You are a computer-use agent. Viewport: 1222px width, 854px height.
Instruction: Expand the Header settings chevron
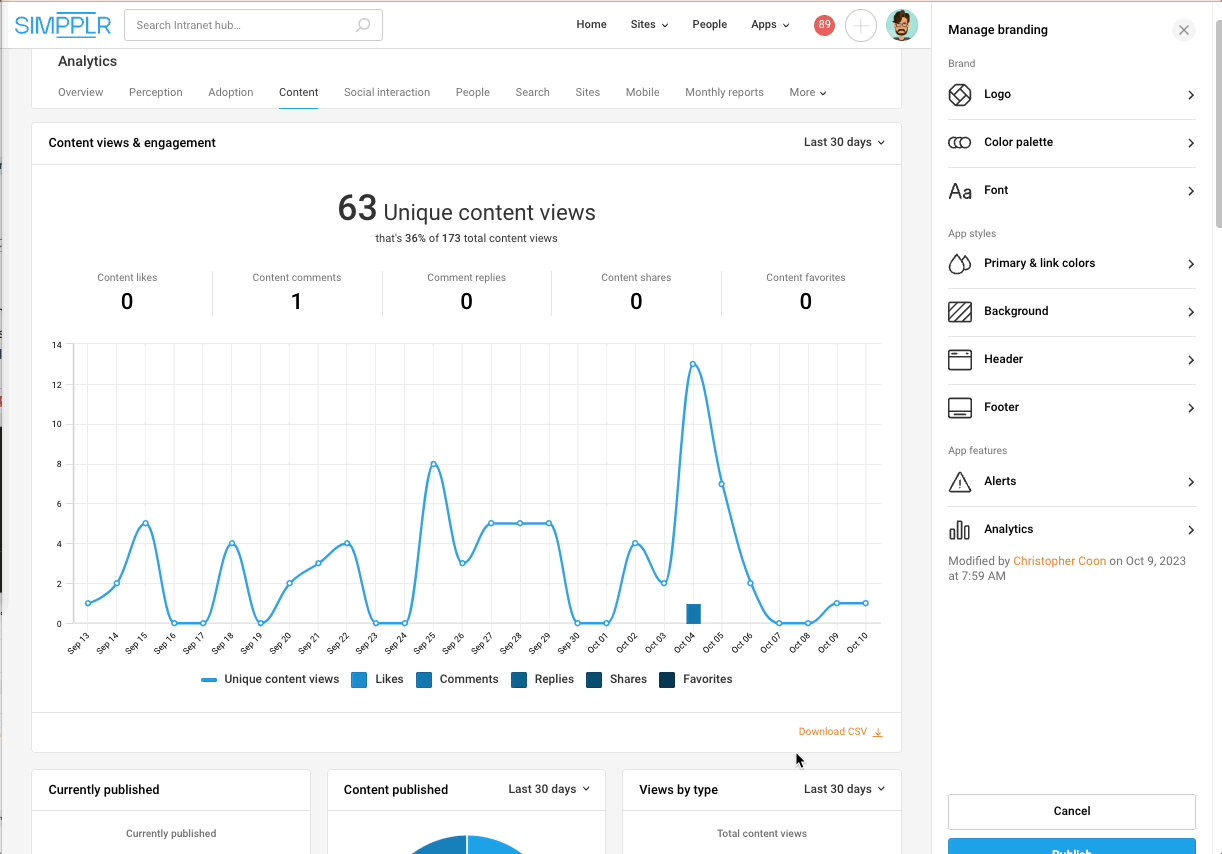(1191, 360)
